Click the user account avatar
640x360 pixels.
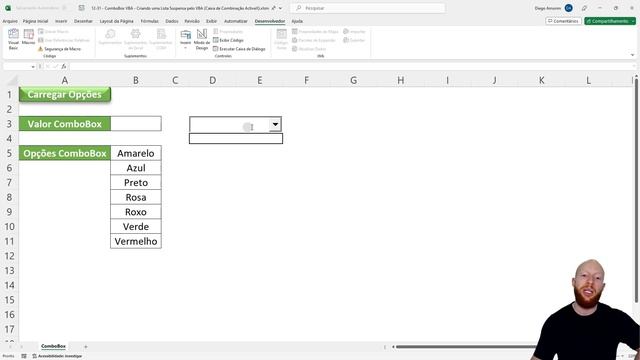pos(569,8)
